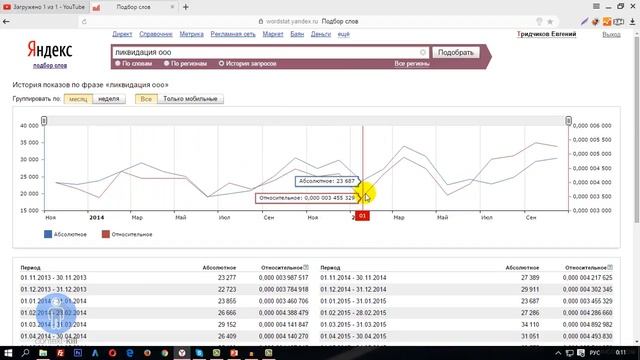Image resolution: width=640 pixels, height=360 pixels.
Task: Open the browser hamburger menu
Action: coord(596,6)
